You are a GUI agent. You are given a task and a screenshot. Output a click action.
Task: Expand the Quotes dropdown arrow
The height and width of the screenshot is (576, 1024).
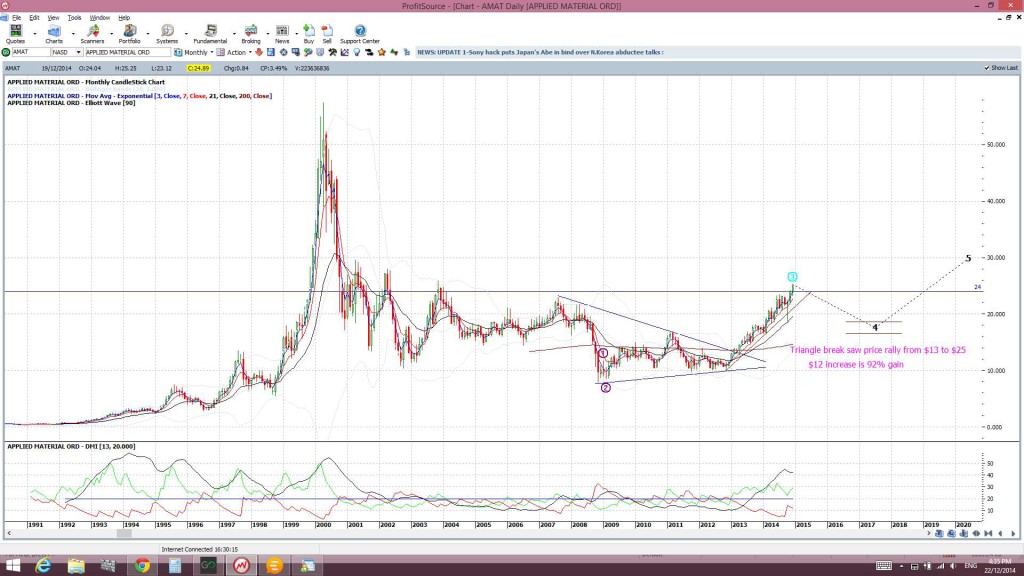(35, 33)
